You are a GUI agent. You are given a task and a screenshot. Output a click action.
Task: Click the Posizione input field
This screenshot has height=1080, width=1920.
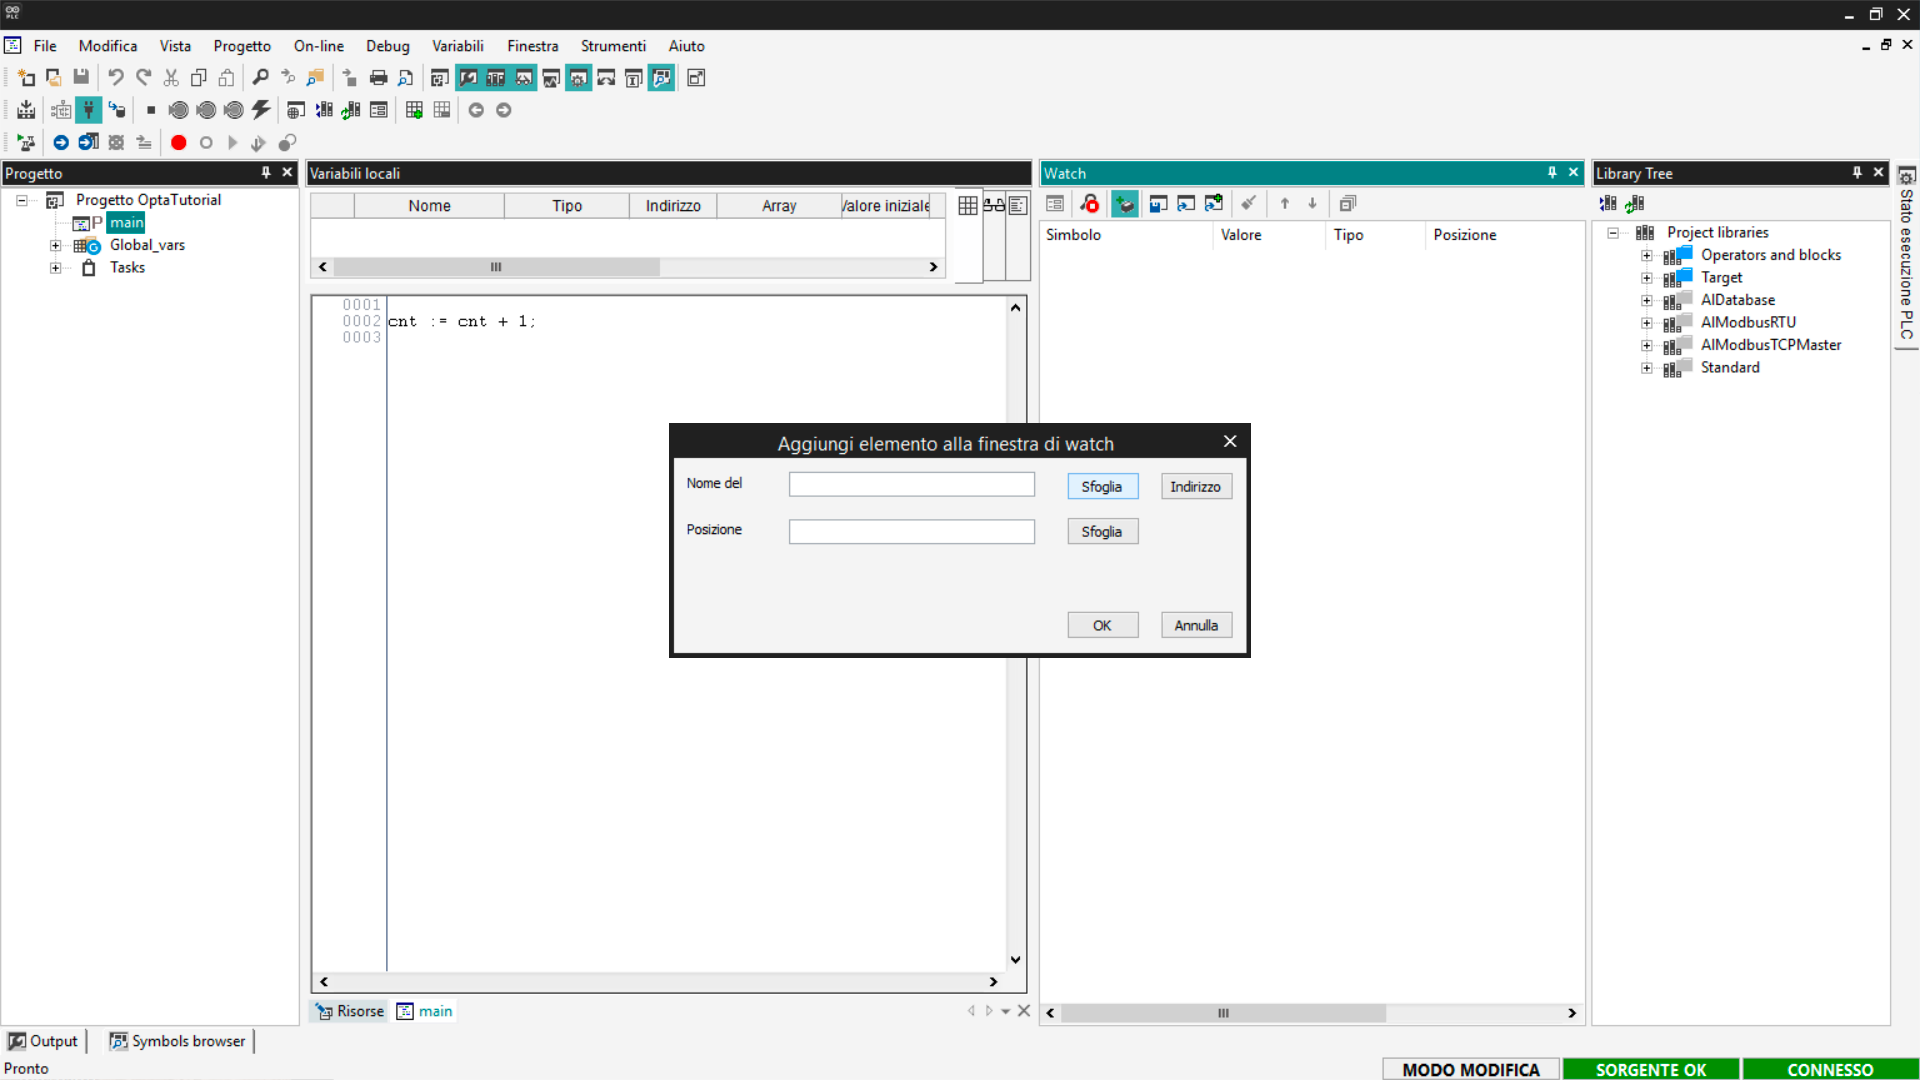[911, 532]
